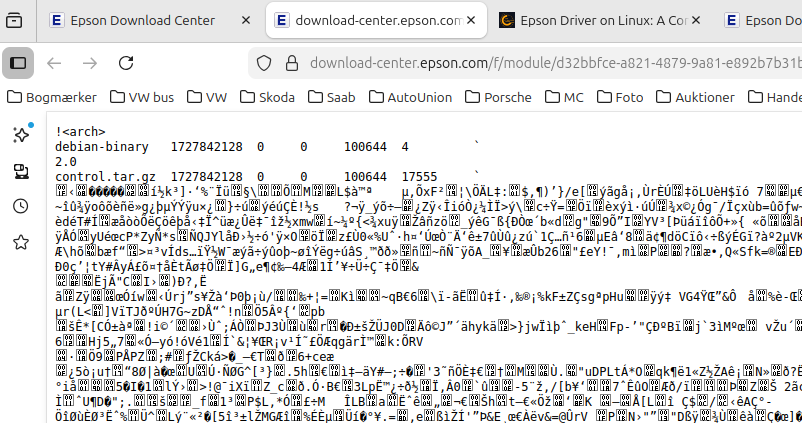The image size is (802, 423).
Task: Reload the current page
Action: (x=126, y=63)
